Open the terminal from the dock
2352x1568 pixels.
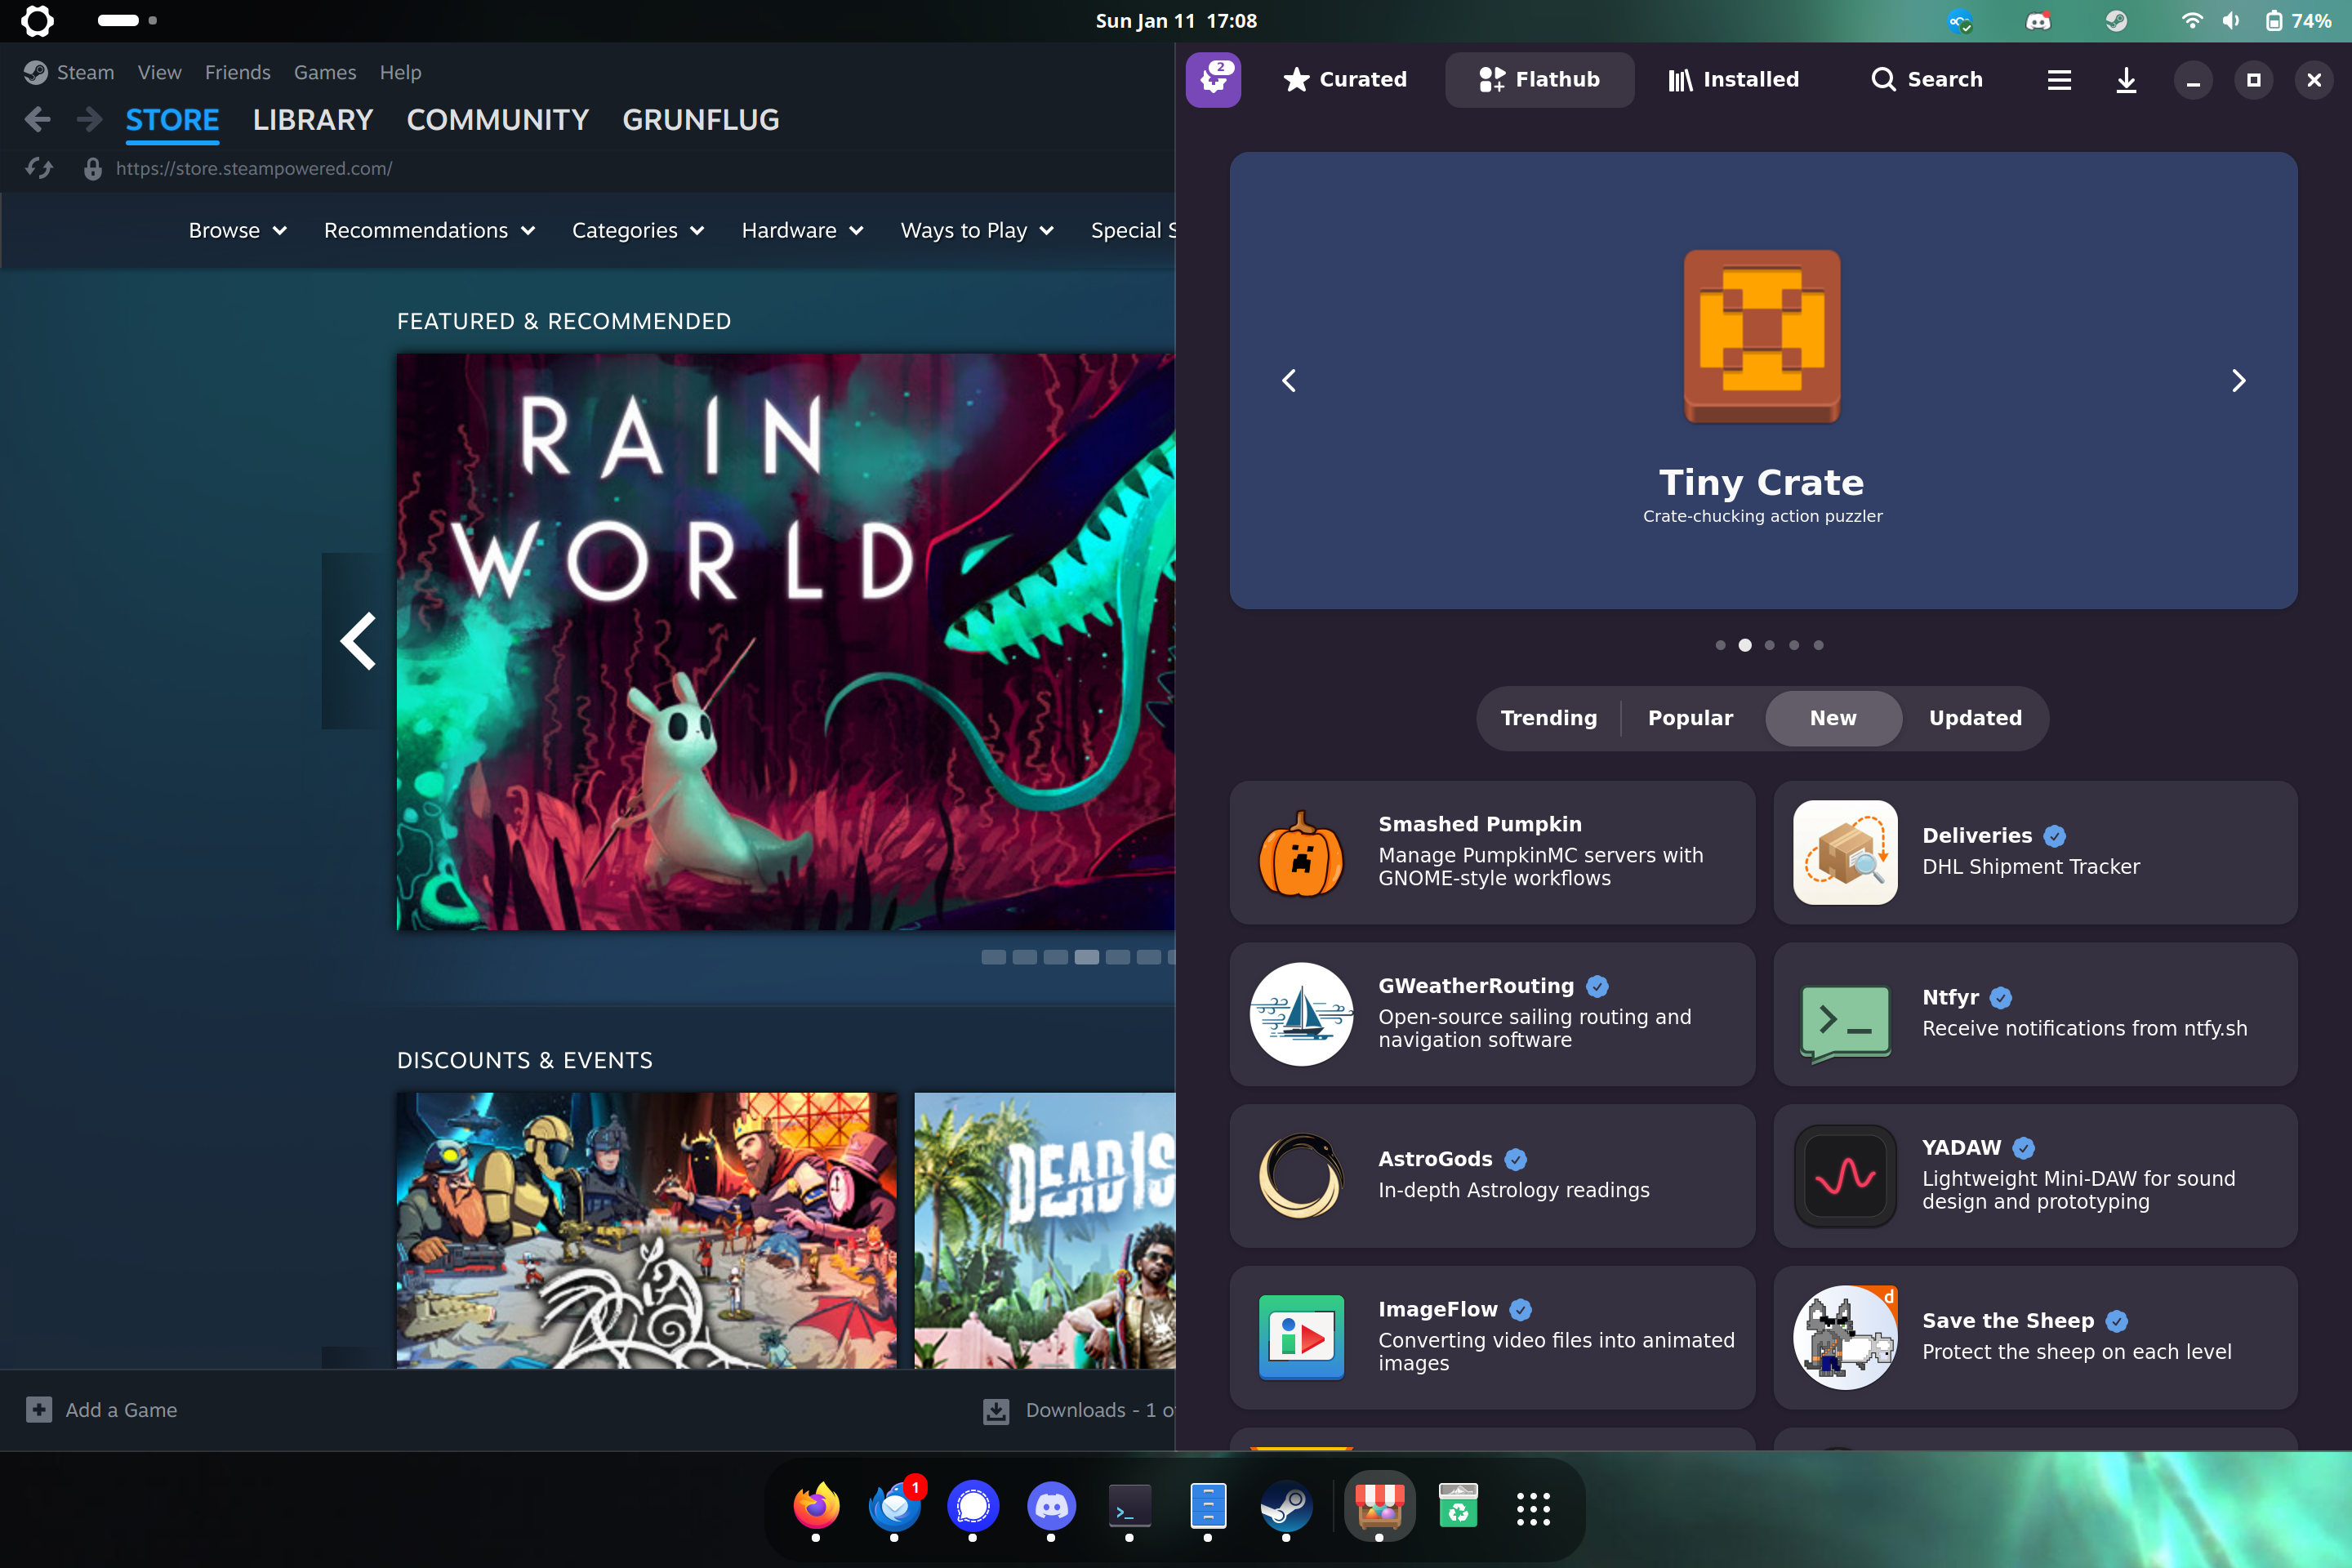pos(1129,1507)
